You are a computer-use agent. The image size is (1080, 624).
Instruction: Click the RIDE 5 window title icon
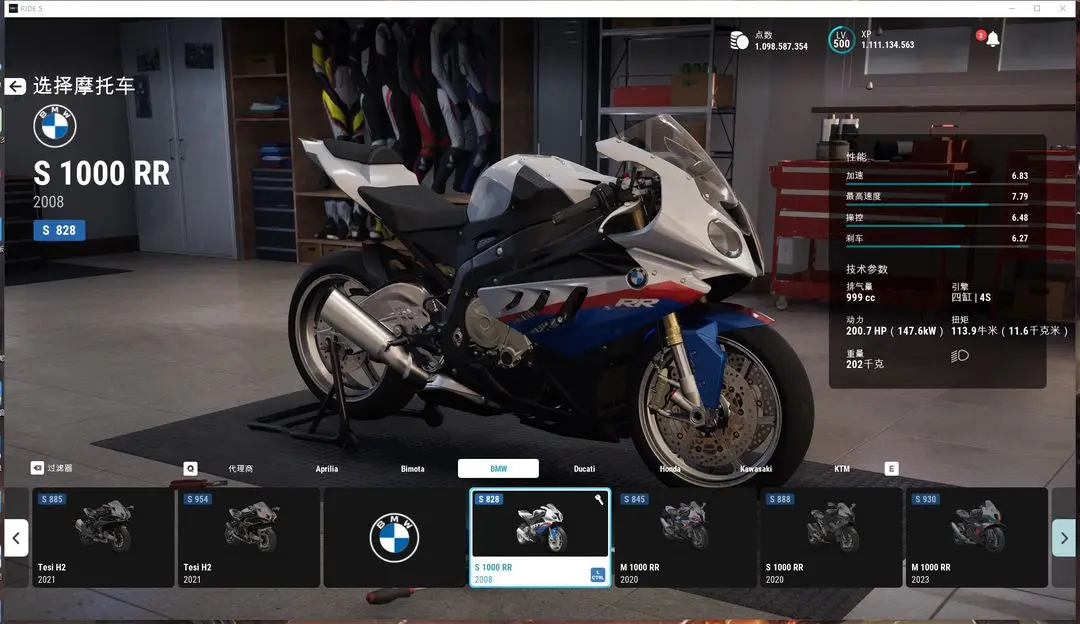(13, 8)
